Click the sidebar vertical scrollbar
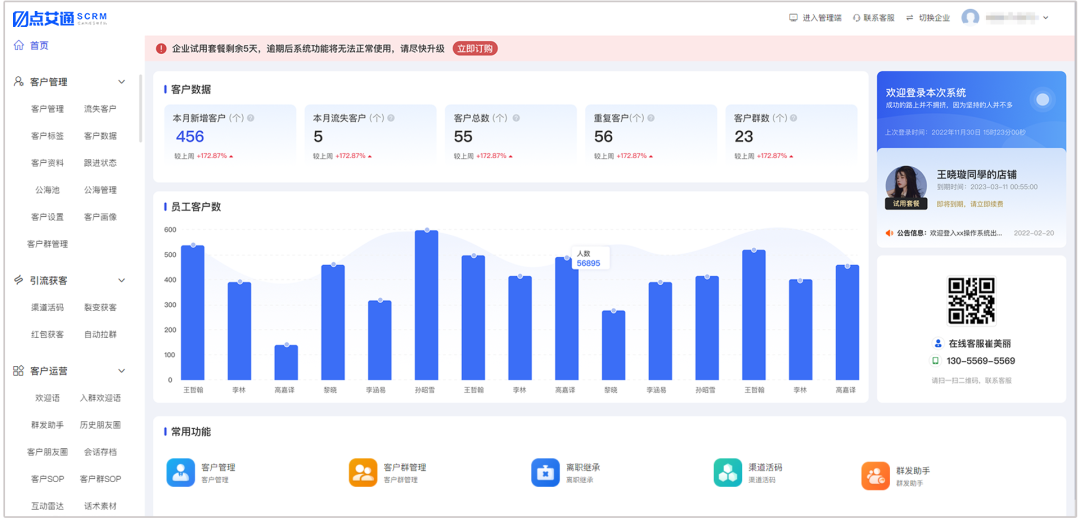The image size is (1080, 519). (x=141, y=109)
